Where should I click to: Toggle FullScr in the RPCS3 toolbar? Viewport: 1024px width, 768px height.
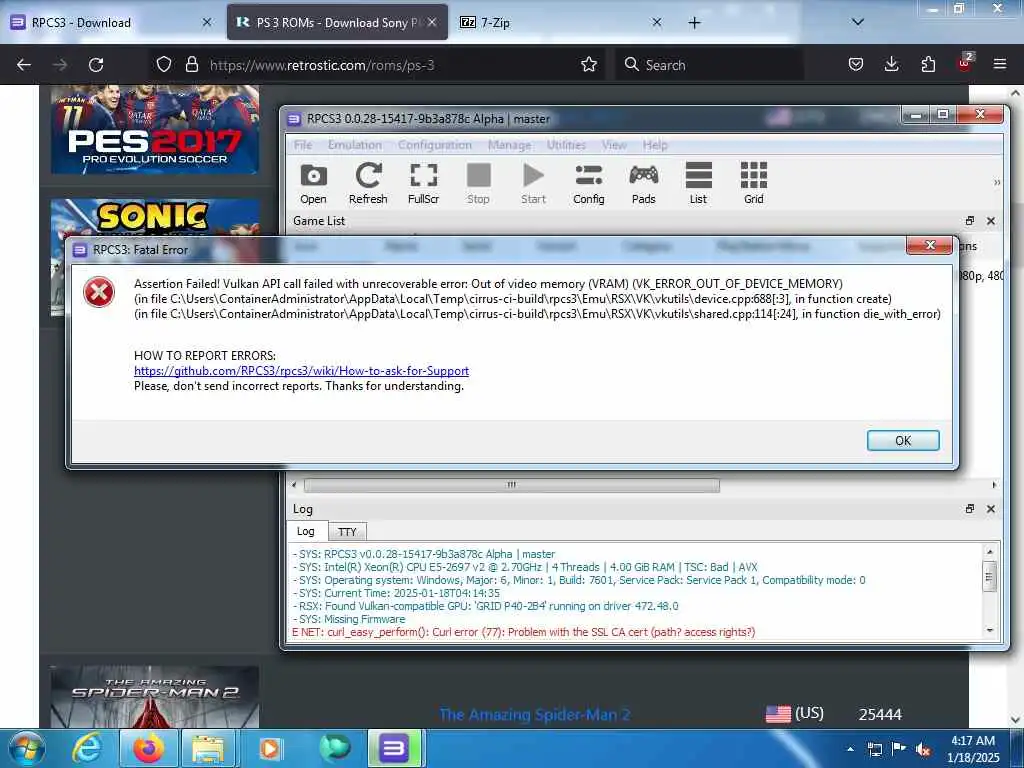423,184
